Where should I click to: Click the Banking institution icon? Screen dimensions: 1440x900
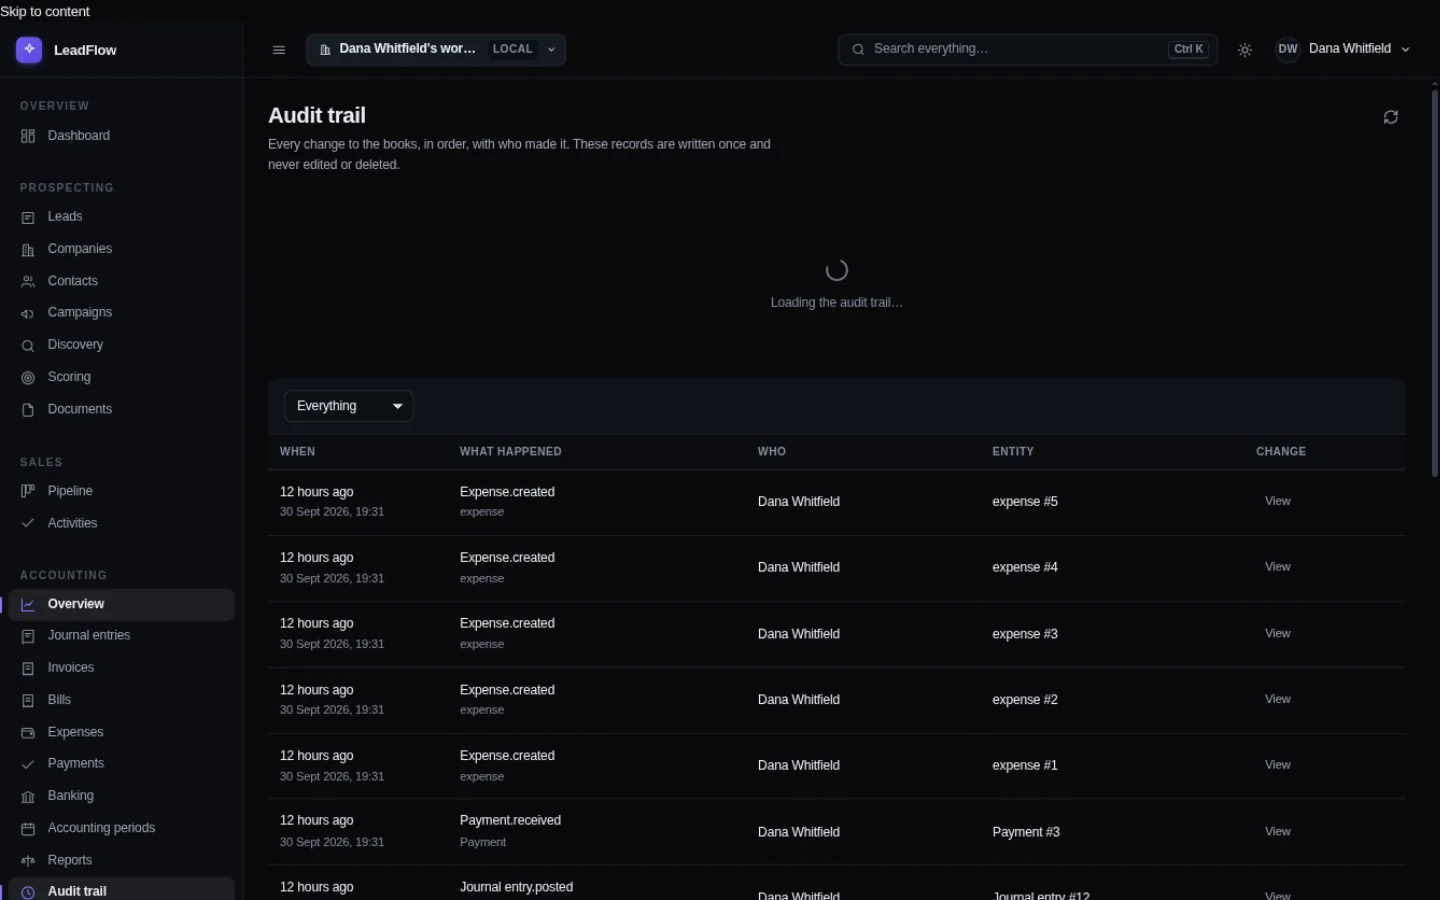point(28,796)
